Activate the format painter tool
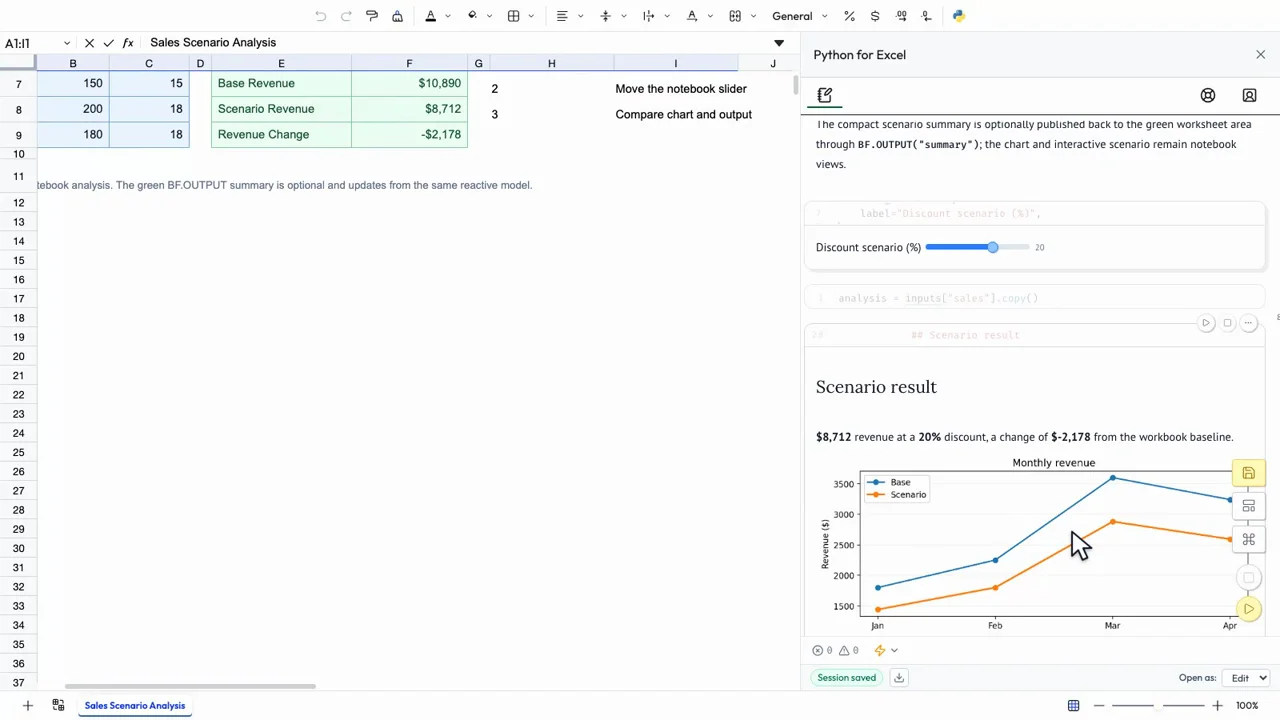 372,16
